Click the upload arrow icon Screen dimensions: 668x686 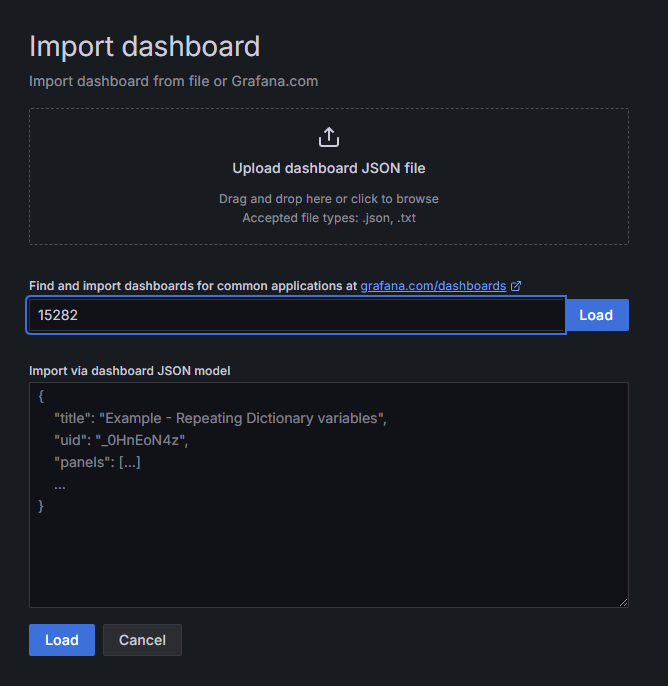click(x=329, y=137)
